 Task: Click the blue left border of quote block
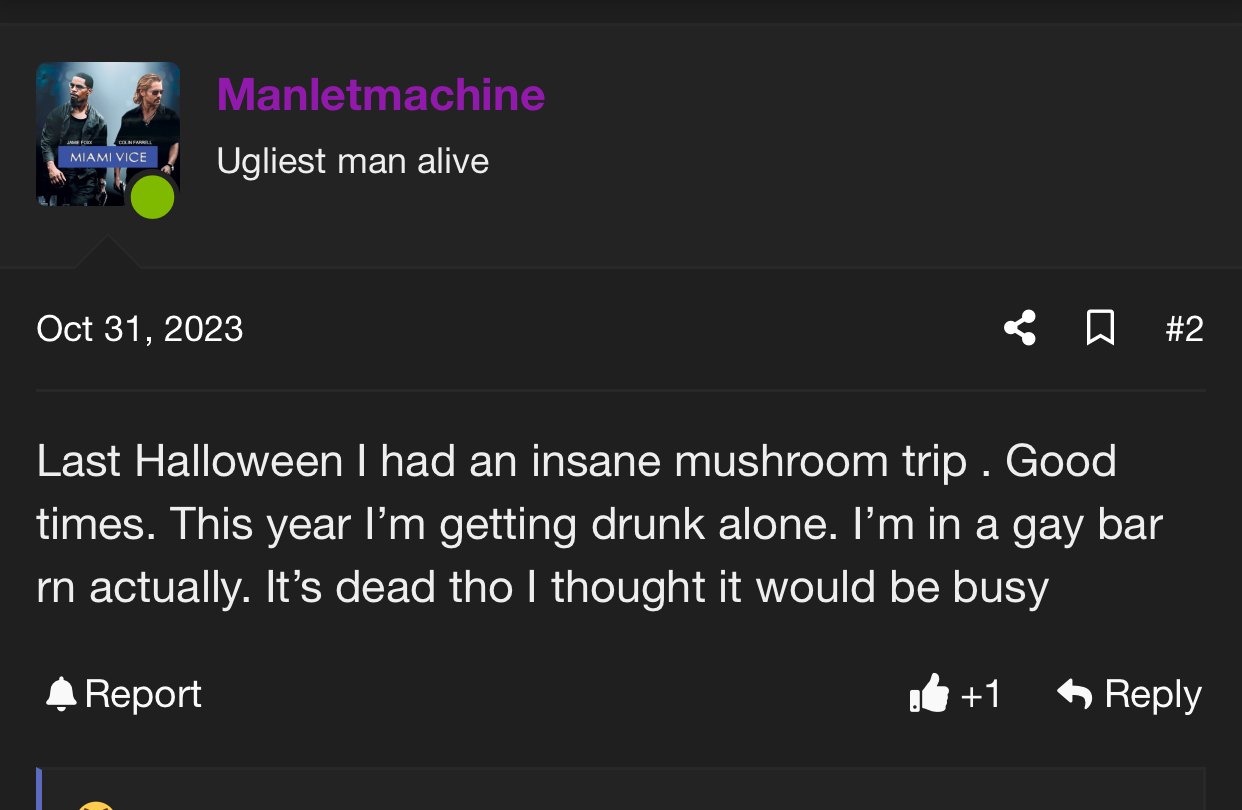pos(39,790)
